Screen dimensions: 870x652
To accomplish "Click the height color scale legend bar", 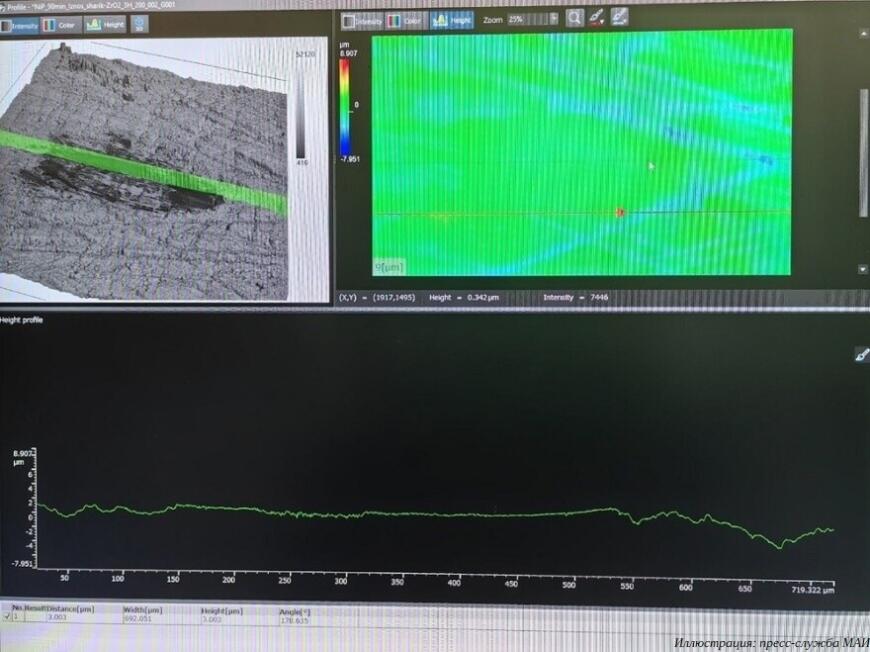I will pos(345,107).
